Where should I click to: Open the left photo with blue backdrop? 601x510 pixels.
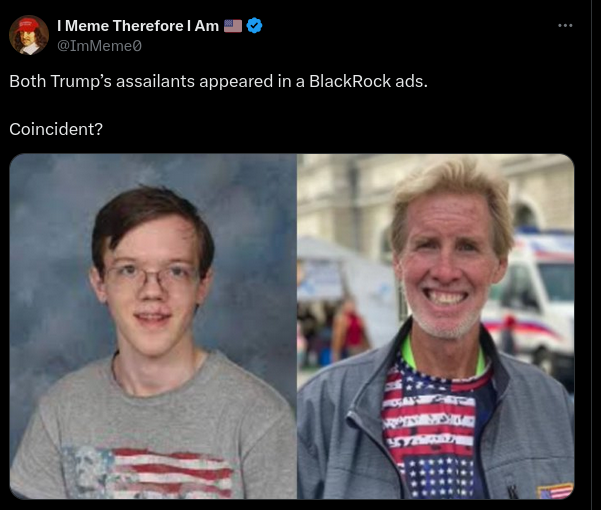tap(153, 326)
